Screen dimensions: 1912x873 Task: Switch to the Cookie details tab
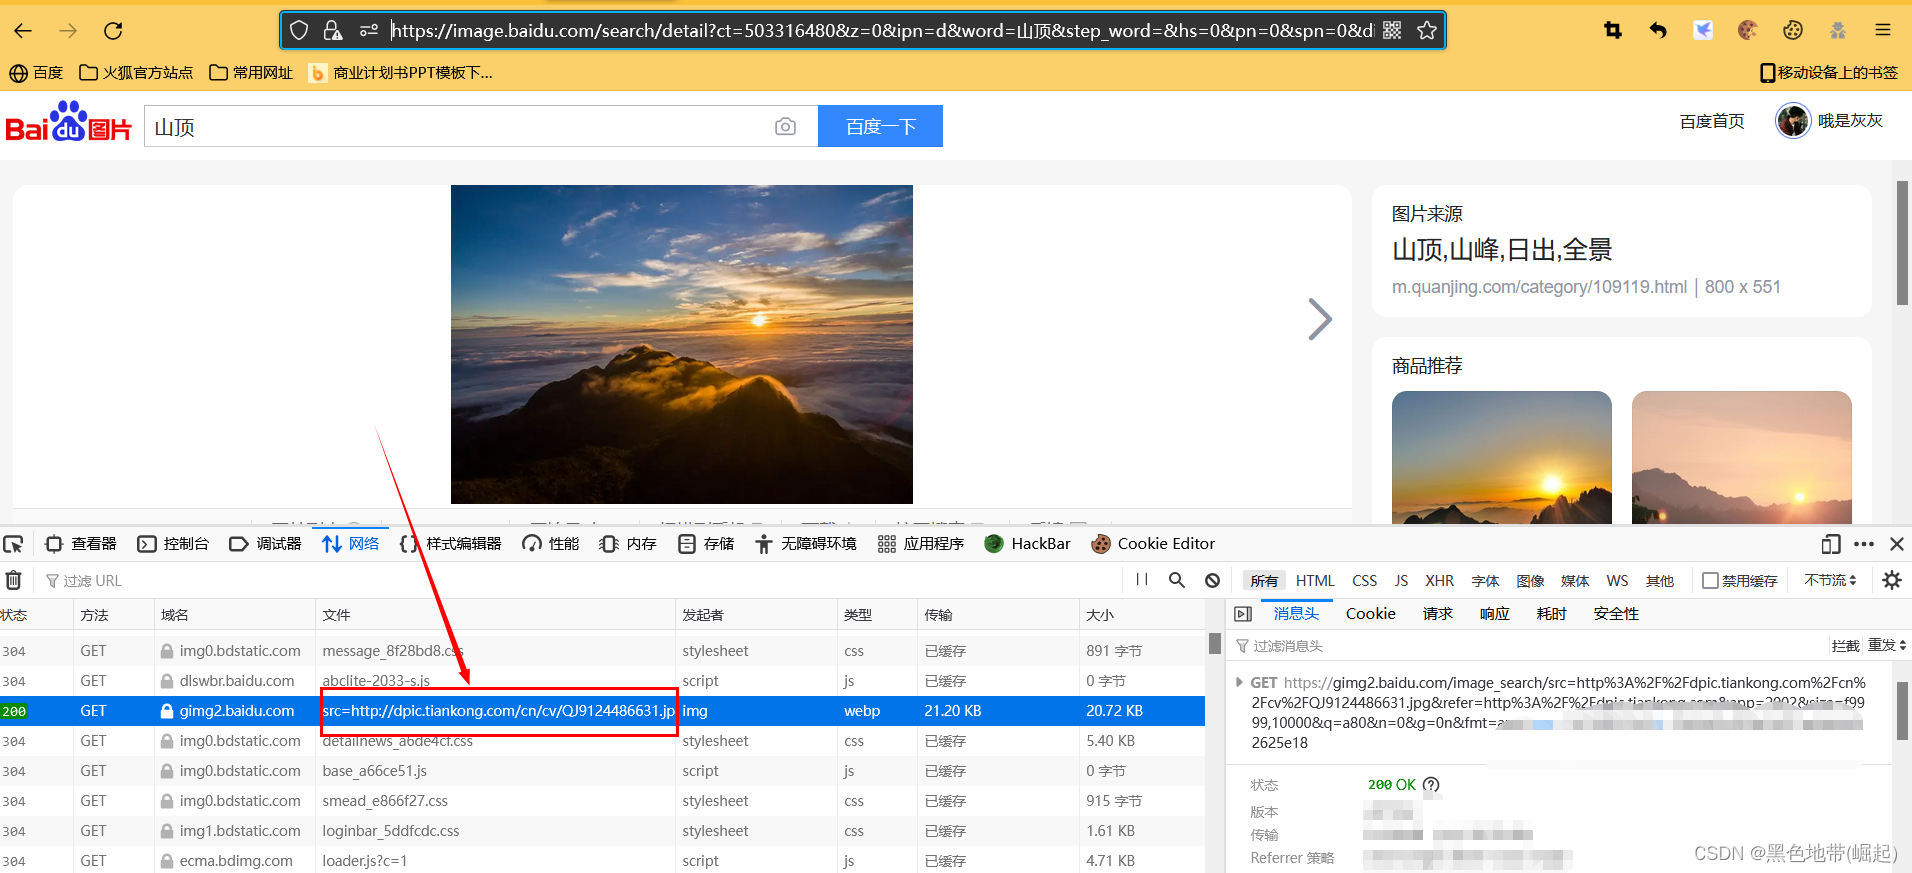(x=1370, y=614)
